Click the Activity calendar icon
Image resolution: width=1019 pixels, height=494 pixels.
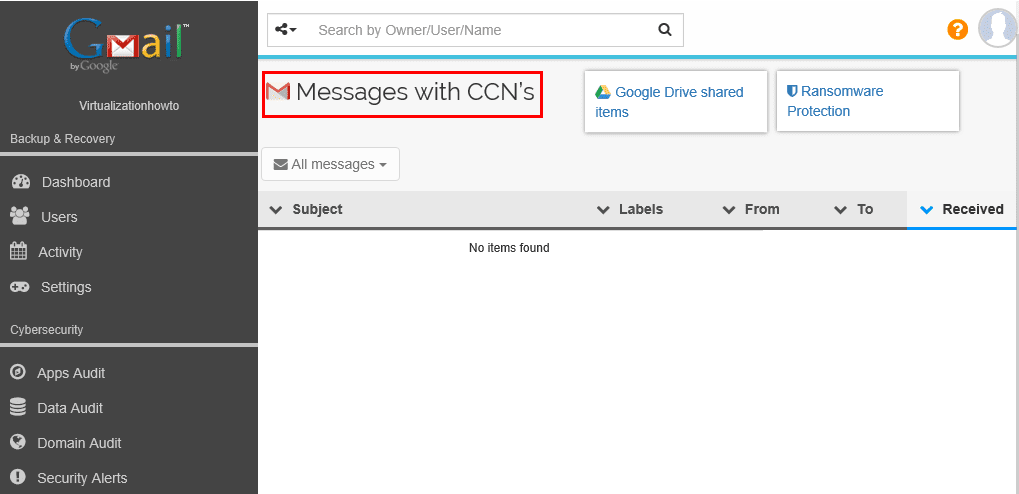pos(18,251)
